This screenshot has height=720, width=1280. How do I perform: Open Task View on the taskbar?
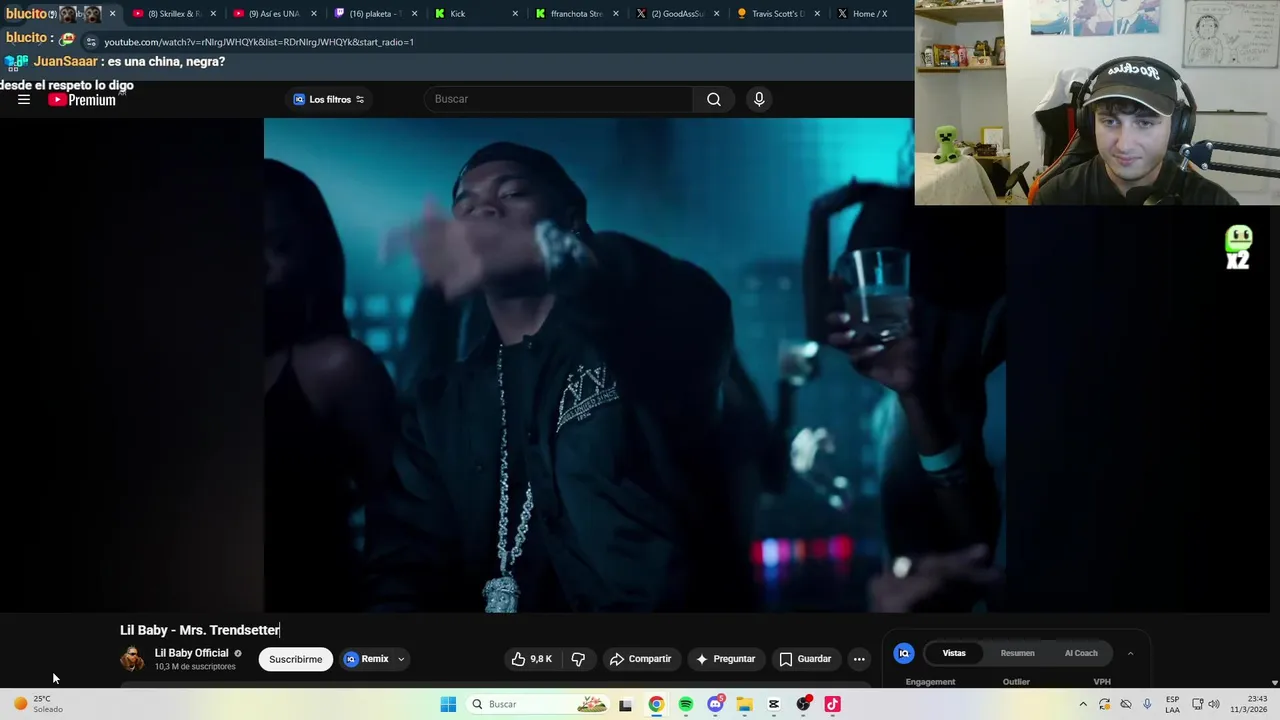click(x=625, y=704)
